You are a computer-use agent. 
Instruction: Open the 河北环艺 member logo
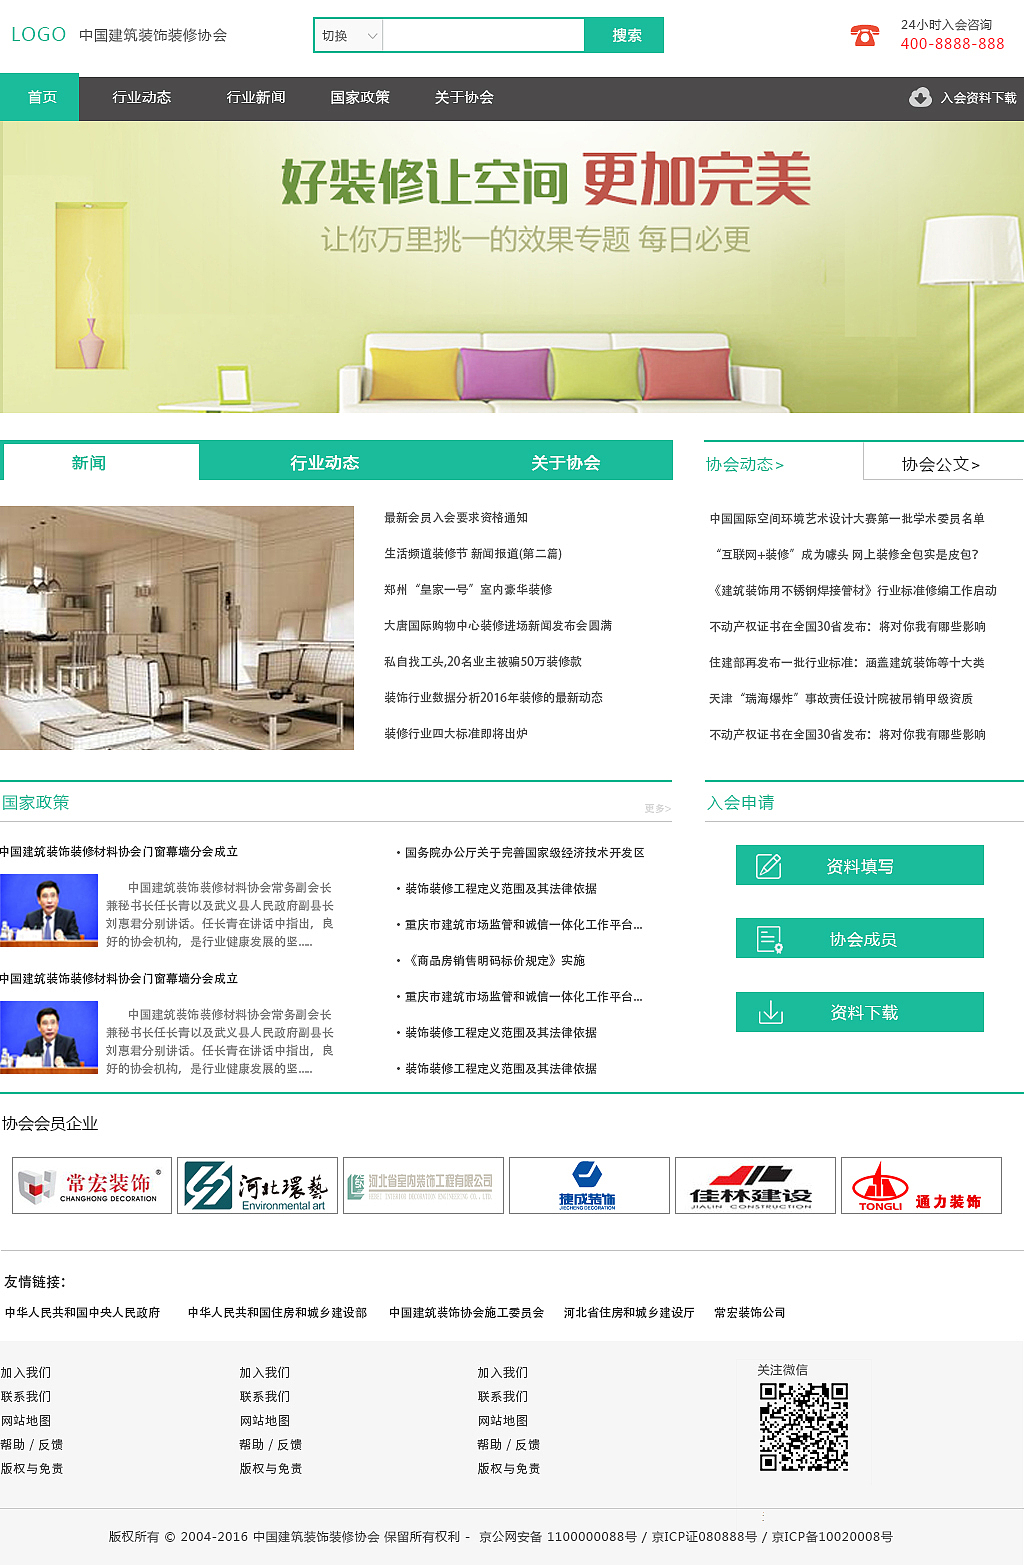(257, 1185)
